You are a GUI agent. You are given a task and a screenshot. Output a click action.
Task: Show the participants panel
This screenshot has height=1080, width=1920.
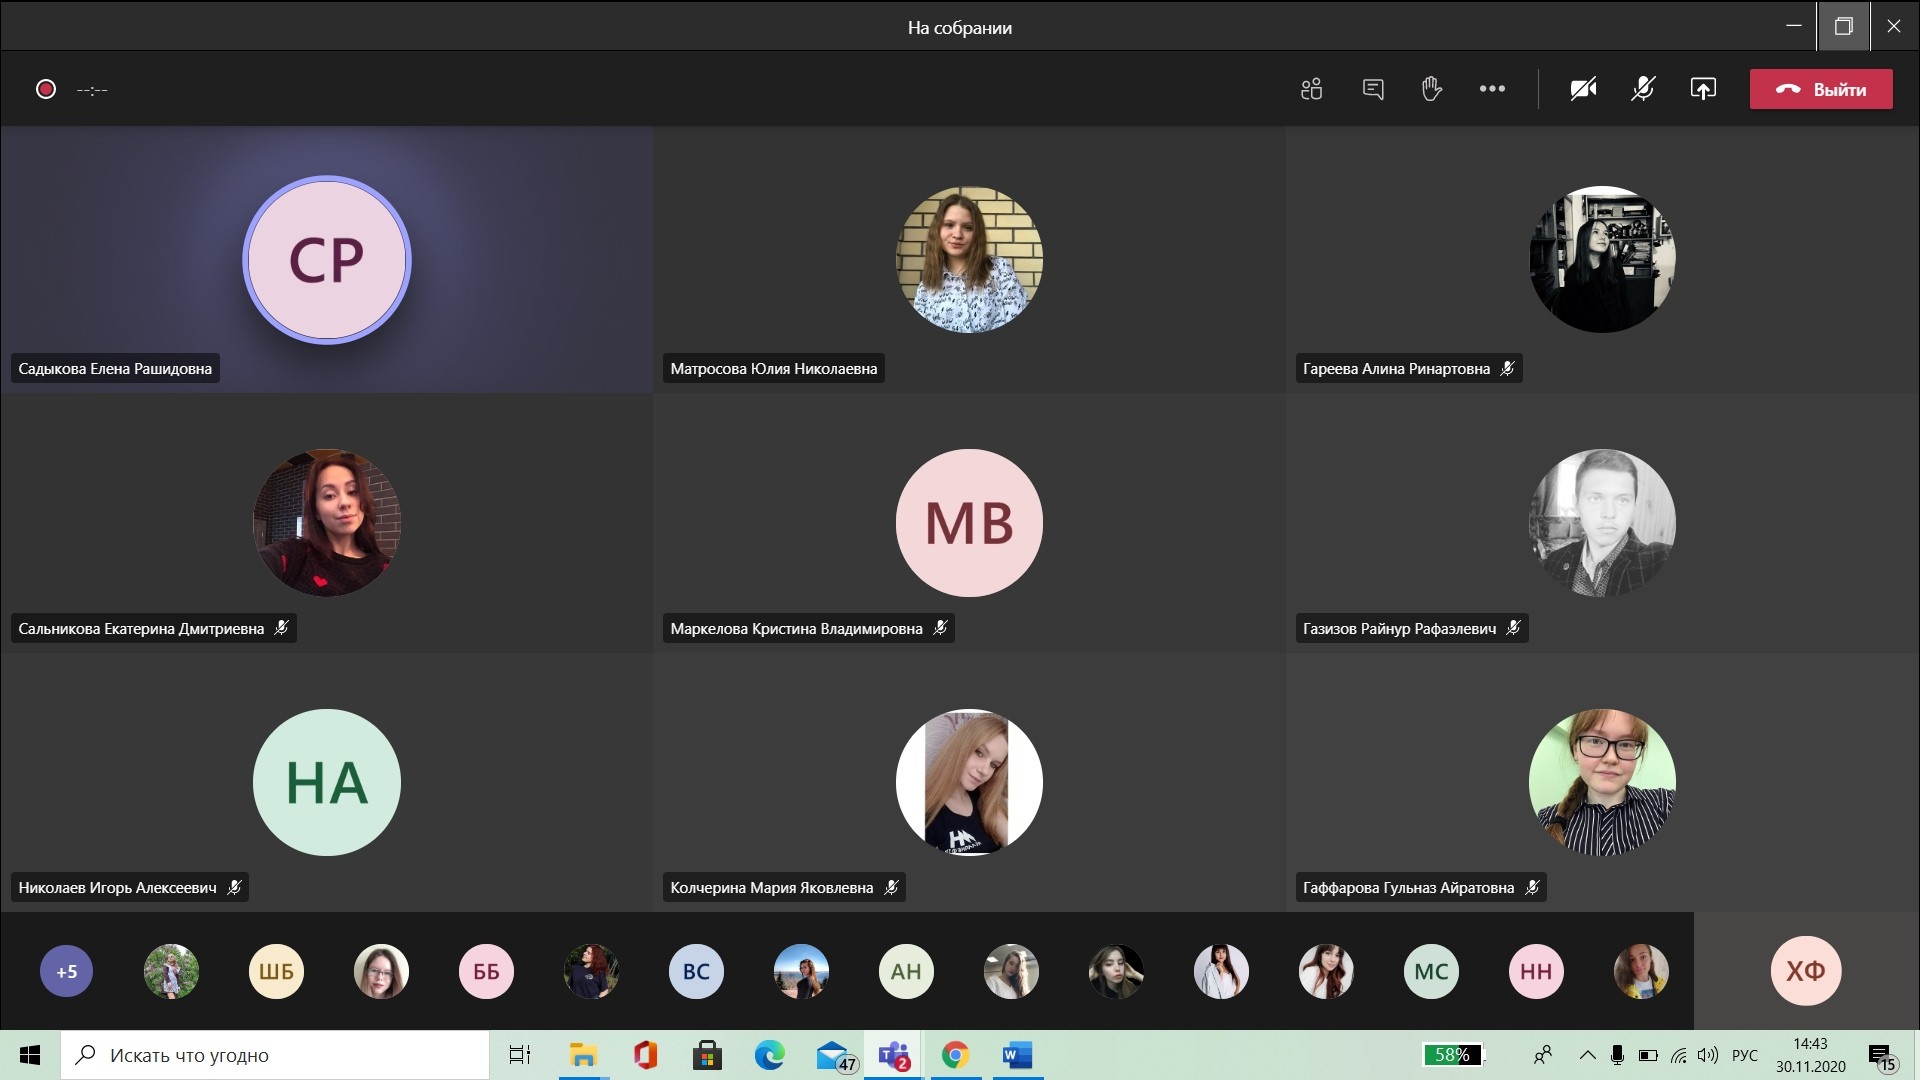1311,89
